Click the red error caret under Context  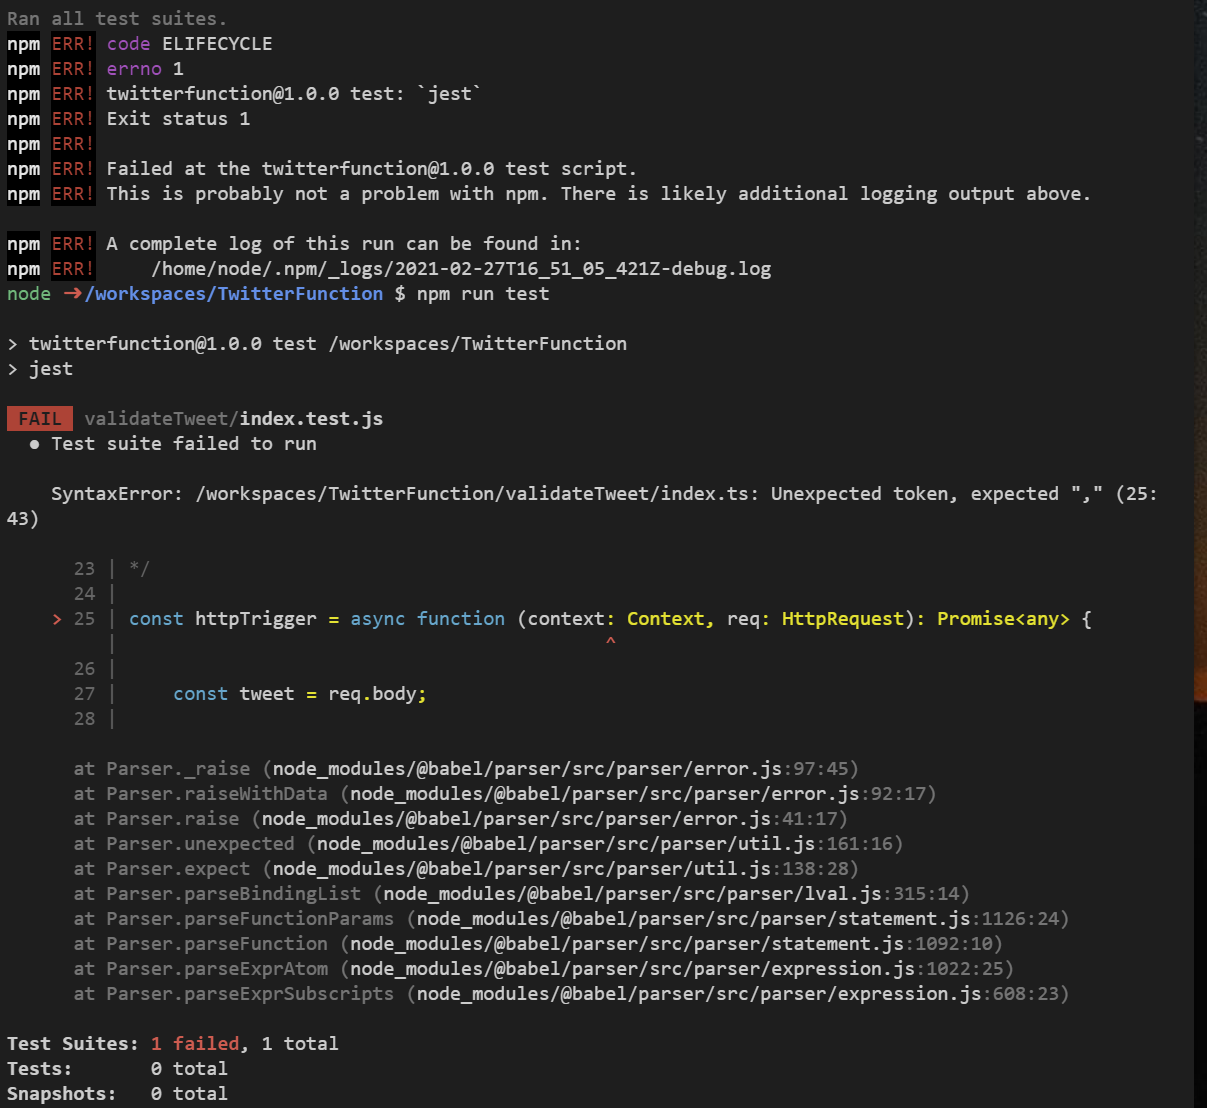(x=611, y=641)
